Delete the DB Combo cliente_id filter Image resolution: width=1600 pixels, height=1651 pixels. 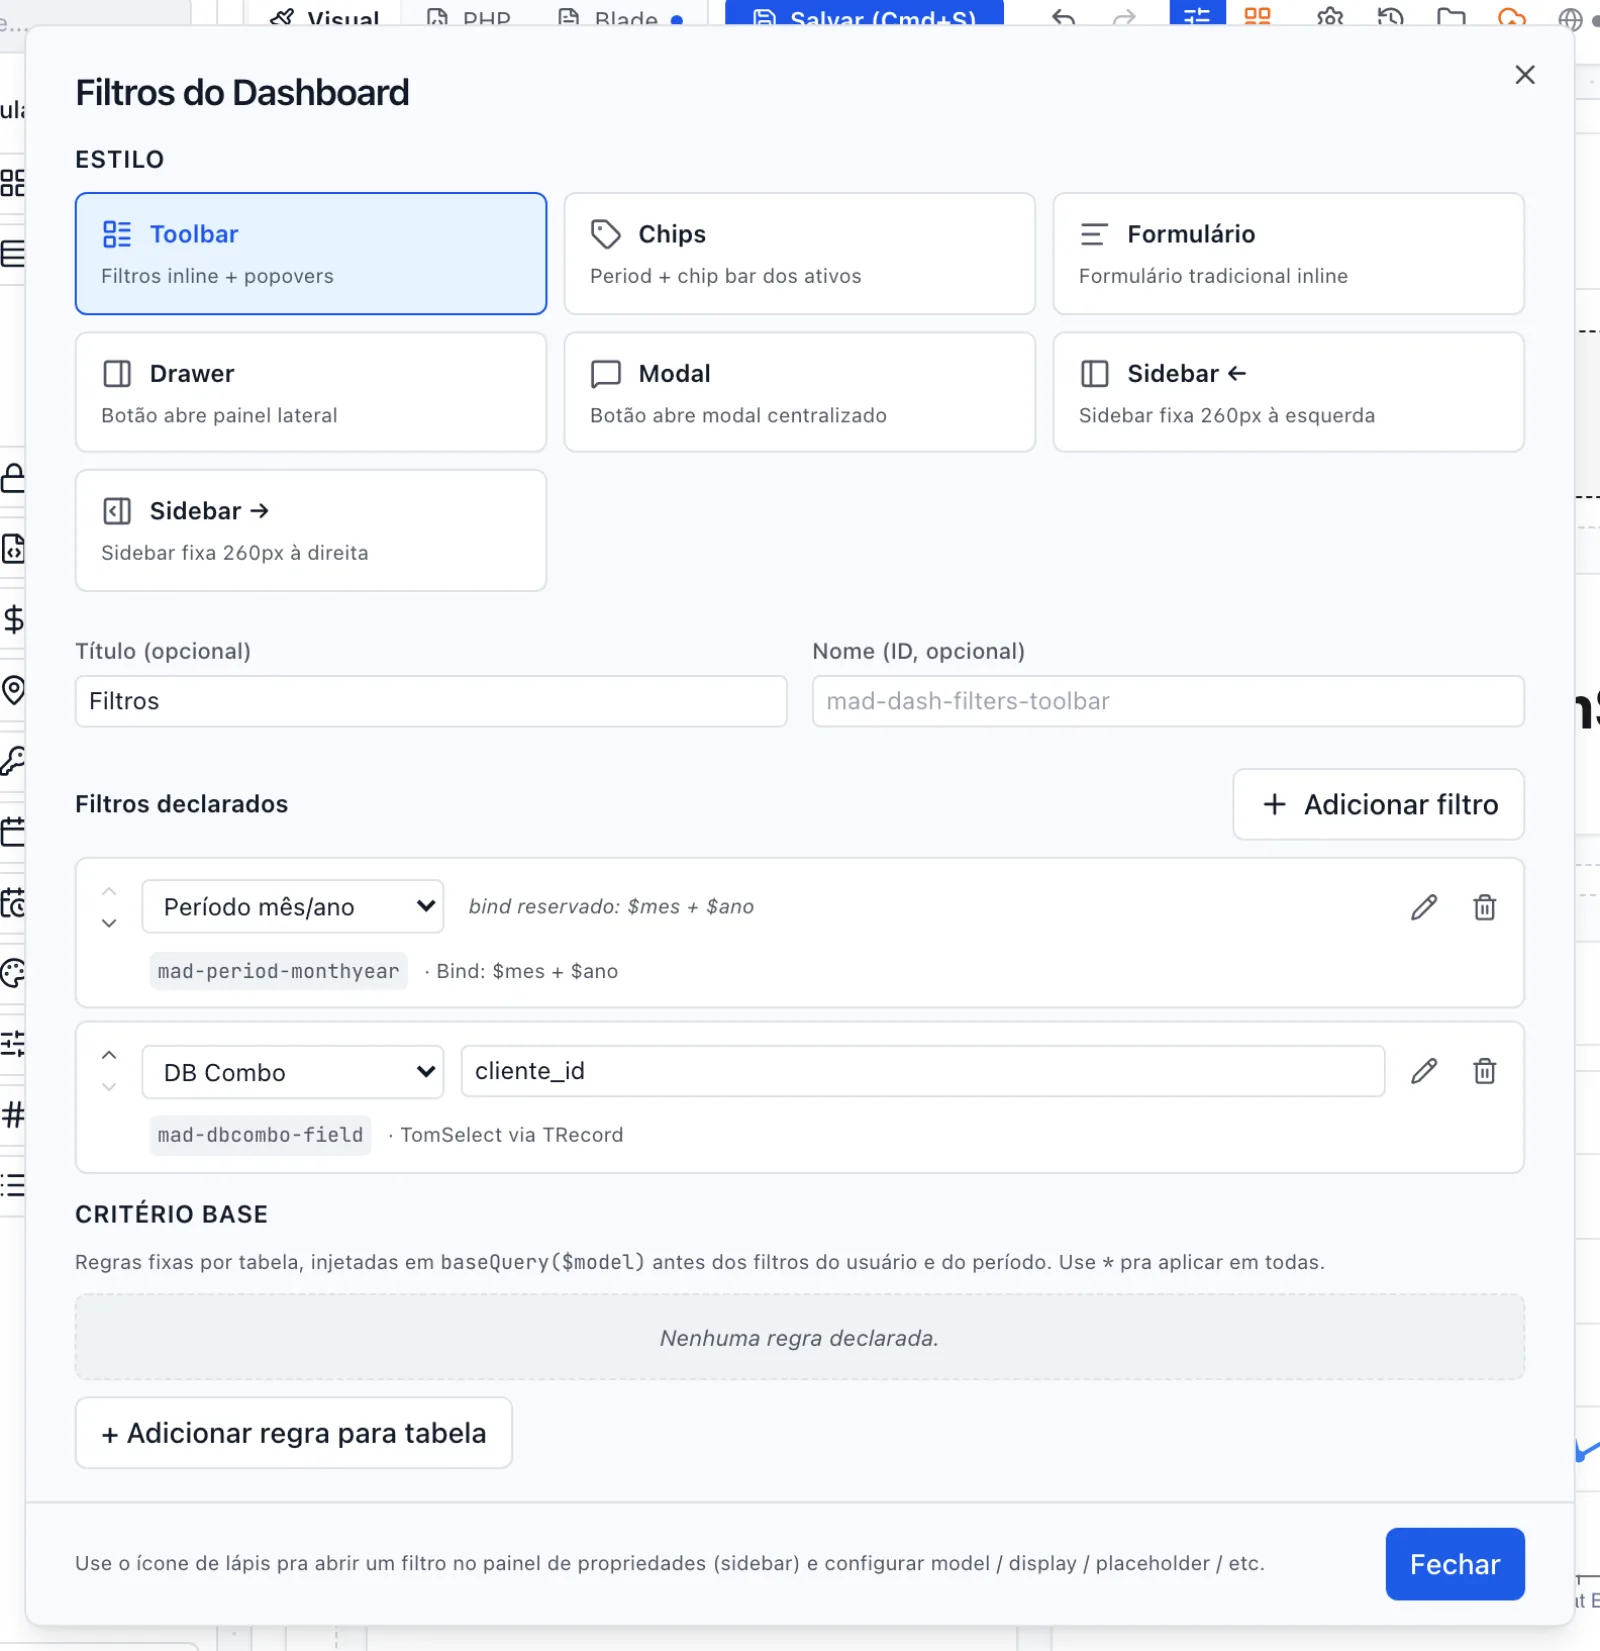[1484, 1071]
